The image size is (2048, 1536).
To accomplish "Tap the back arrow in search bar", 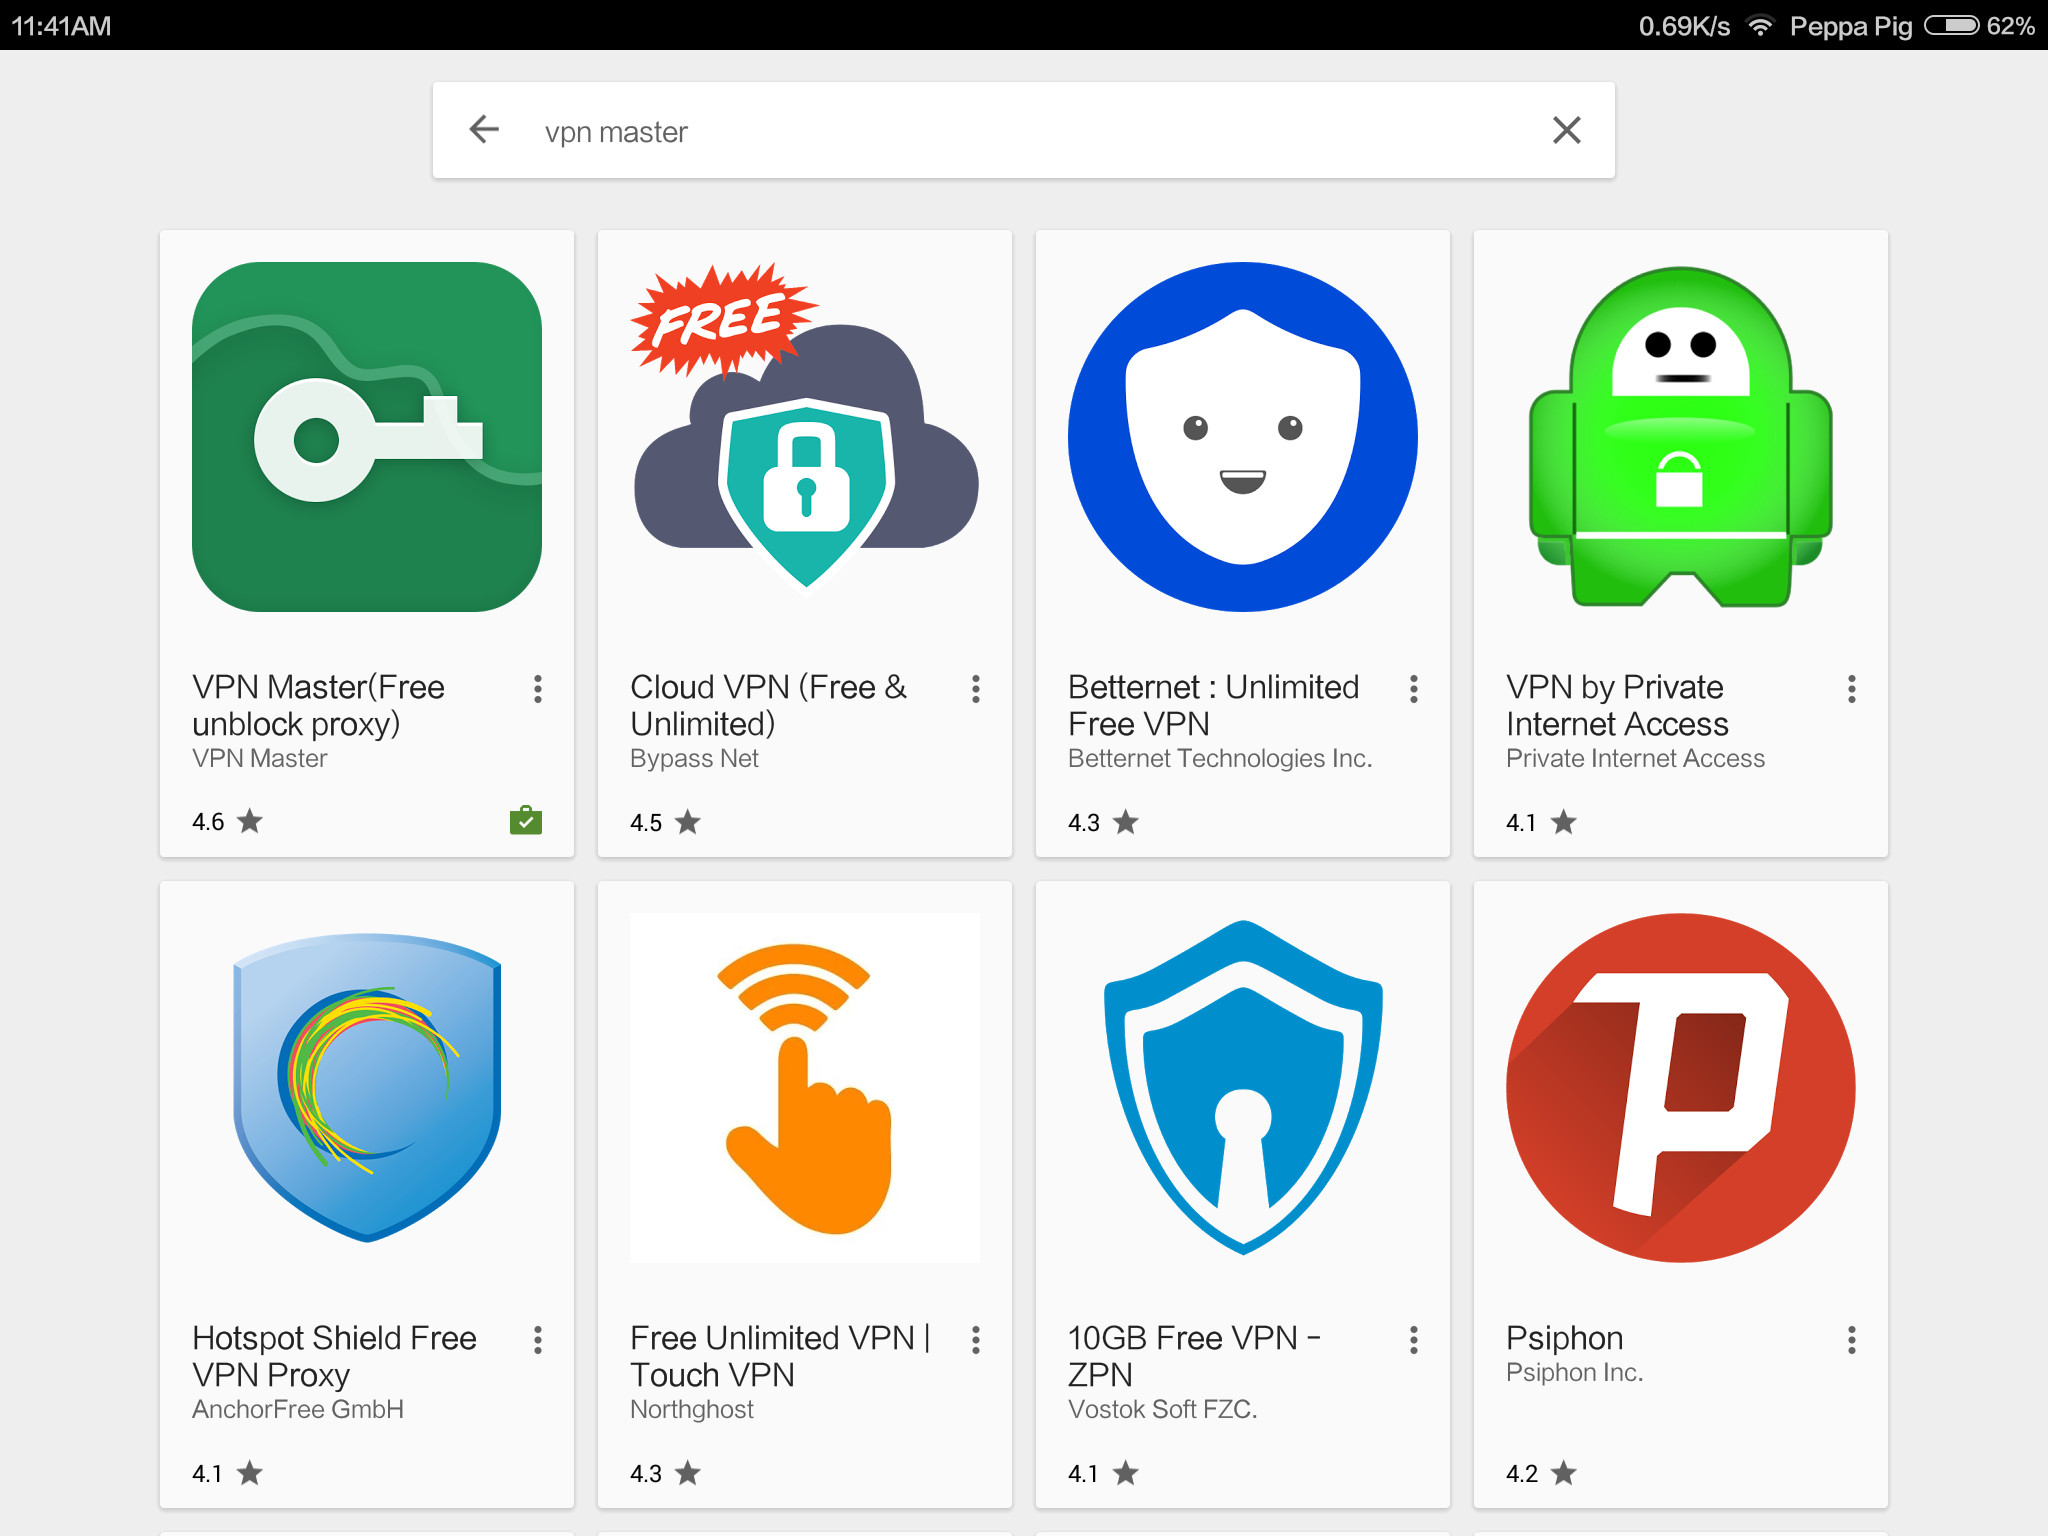I will (x=484, y=130).
